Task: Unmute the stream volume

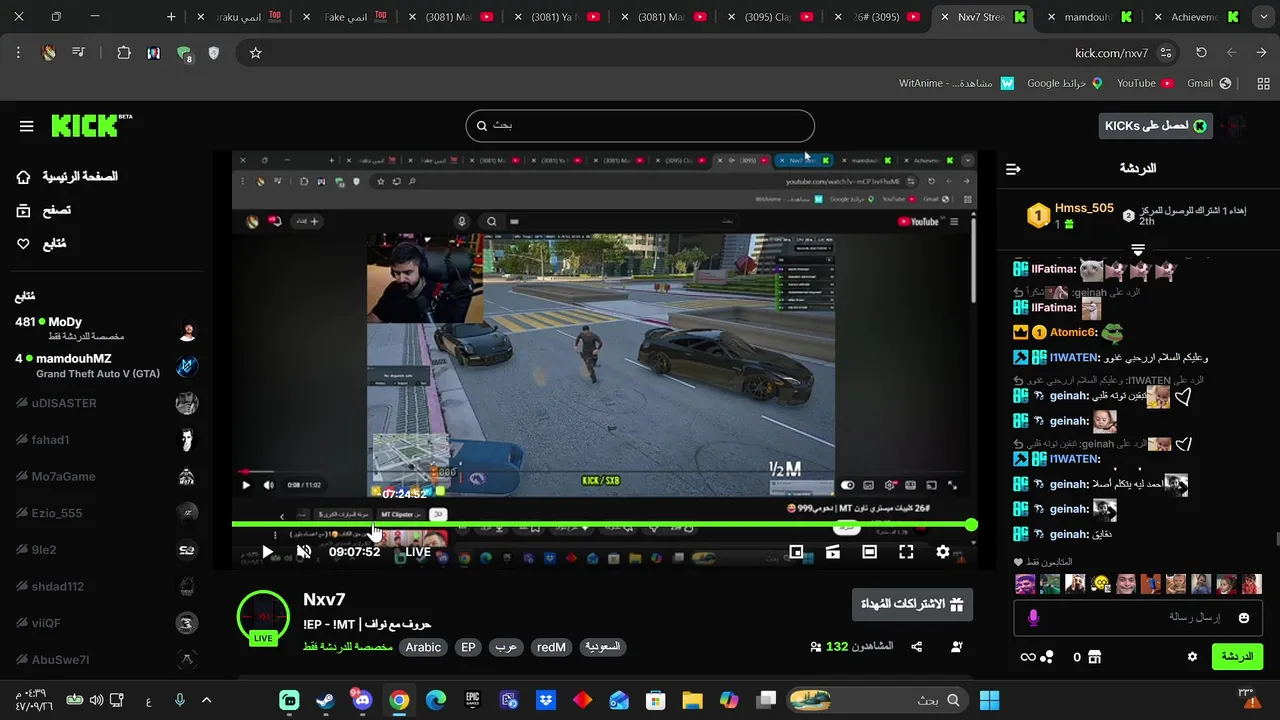Action: click(x=304, y=552)
